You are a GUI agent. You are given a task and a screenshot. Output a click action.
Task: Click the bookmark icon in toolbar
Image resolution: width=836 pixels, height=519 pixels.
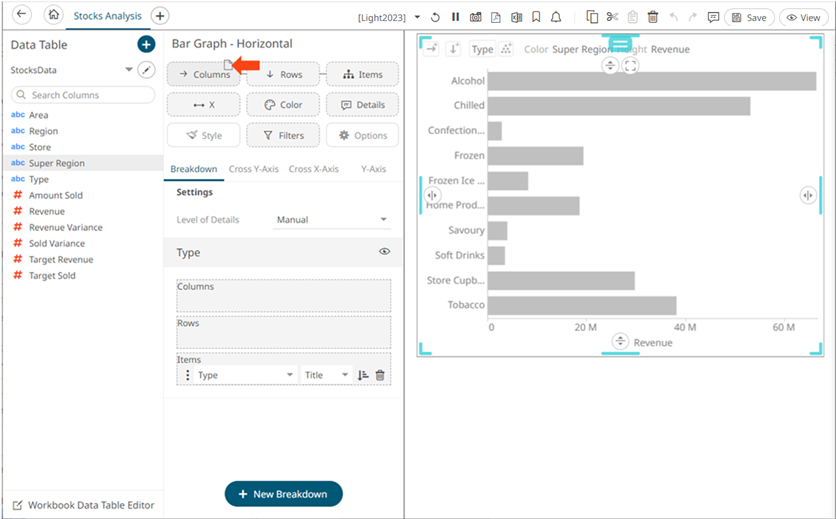[x=536, y=17]
